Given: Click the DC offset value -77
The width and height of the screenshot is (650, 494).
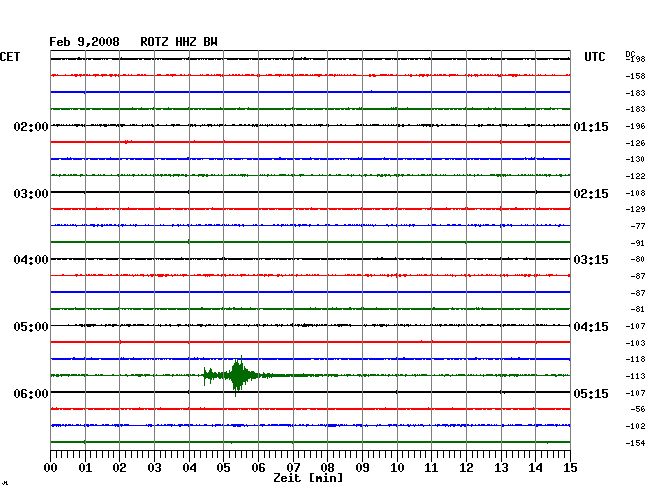Looking at the screenshot, I should coord(638,226).
